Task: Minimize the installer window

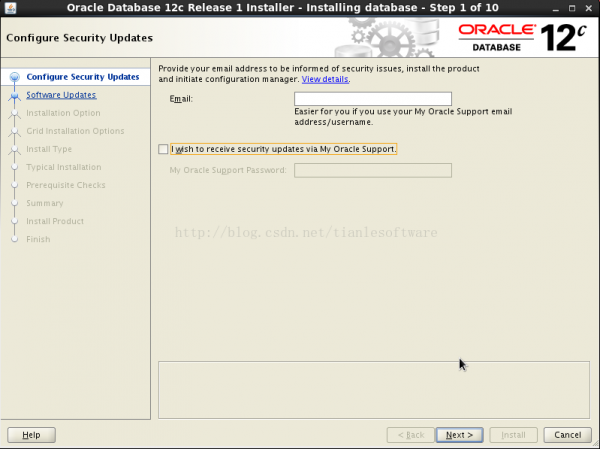Action: (556, 8)
